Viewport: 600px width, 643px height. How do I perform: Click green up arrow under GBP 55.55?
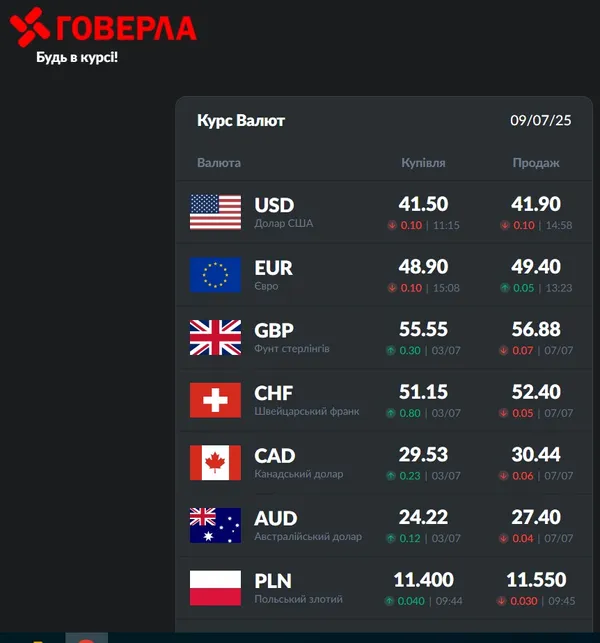click(x=391, y=351)
